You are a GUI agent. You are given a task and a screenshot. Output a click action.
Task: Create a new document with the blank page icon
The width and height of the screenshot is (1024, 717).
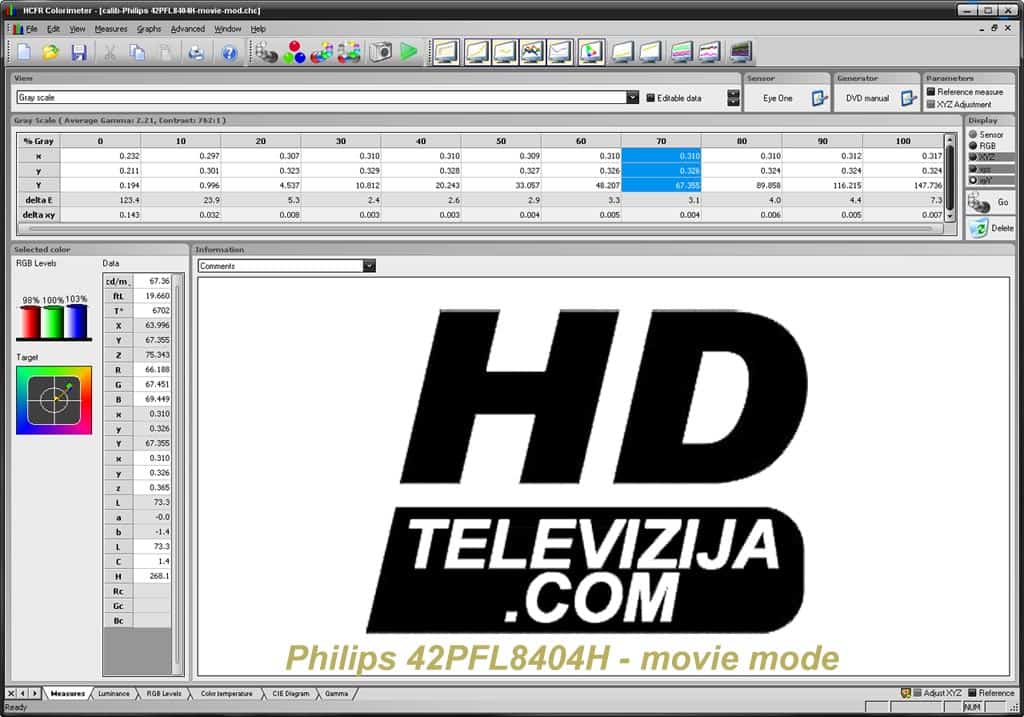[x=24, y=52]
